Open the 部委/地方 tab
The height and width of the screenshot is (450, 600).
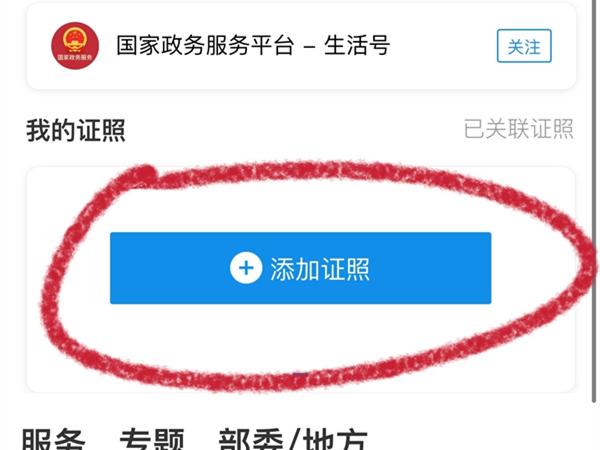[x=293, y=439]
